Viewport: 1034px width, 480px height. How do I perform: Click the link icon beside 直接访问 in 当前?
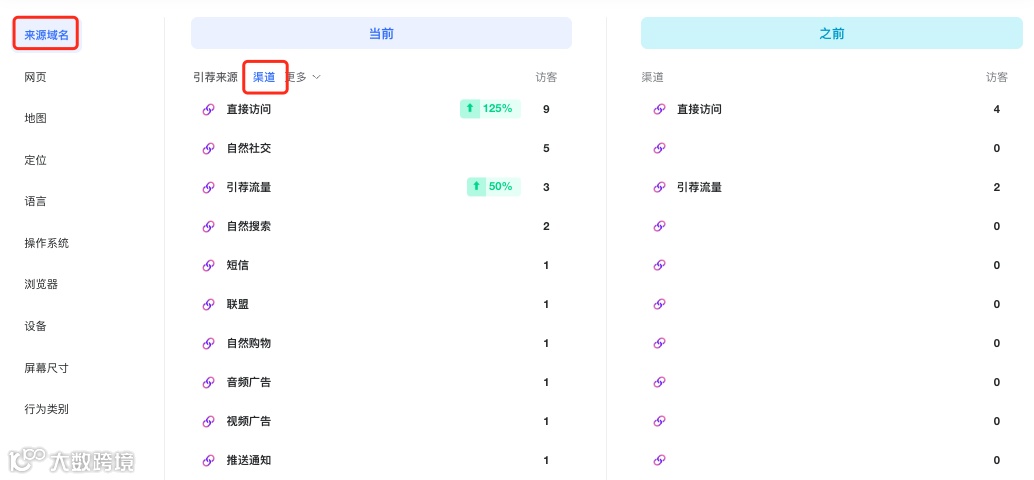pos(208,109)
